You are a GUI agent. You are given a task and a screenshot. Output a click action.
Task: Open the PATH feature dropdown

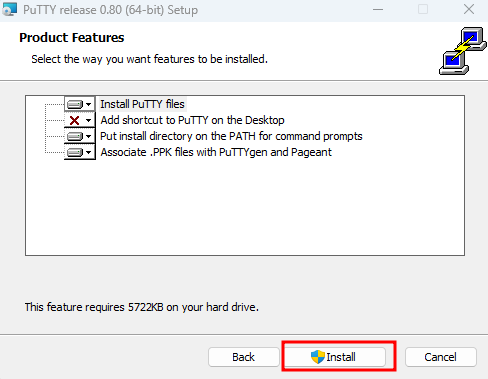[80, 136]
